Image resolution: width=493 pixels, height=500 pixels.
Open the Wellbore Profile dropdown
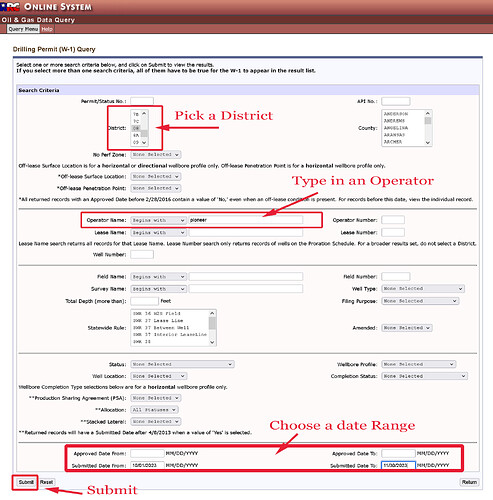pos(418,364)
